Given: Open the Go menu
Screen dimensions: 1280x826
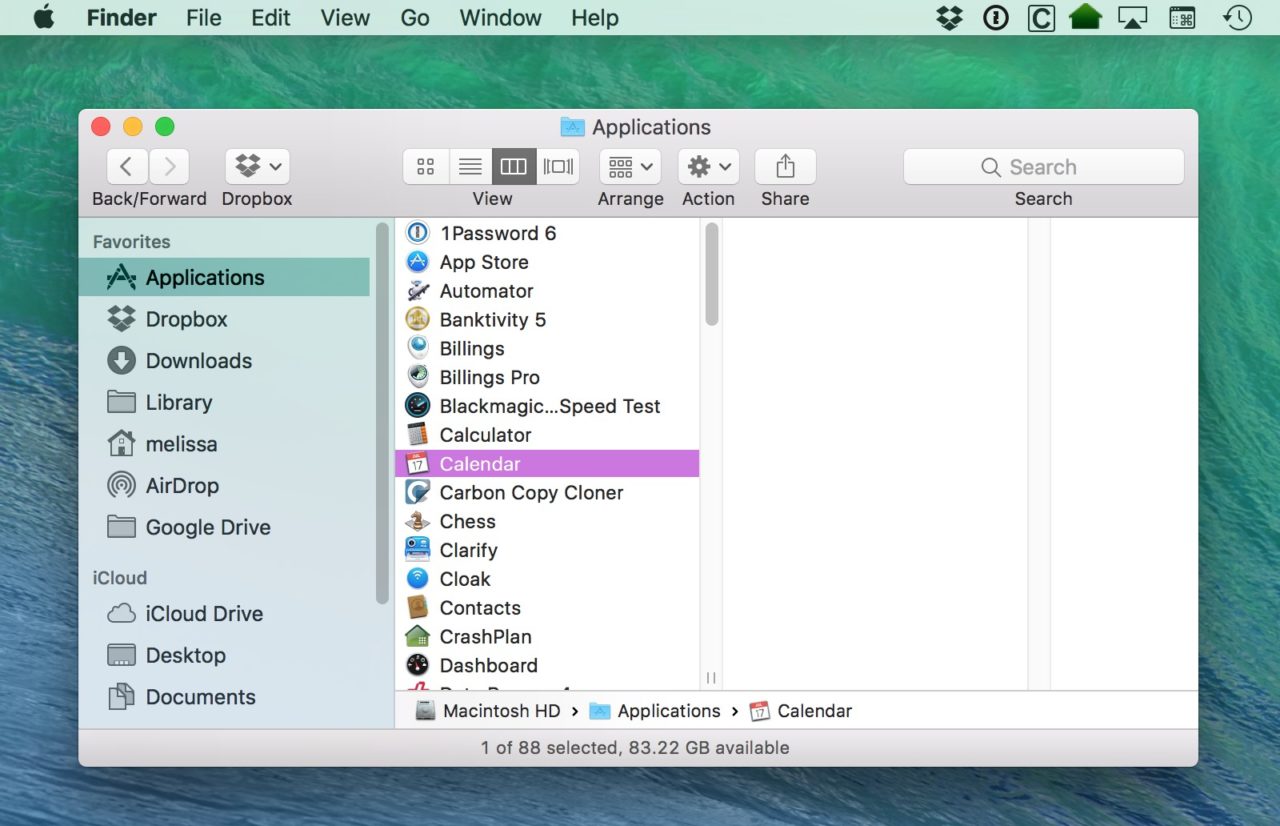Looking at the screenshot, I should [x=415, y=18].
